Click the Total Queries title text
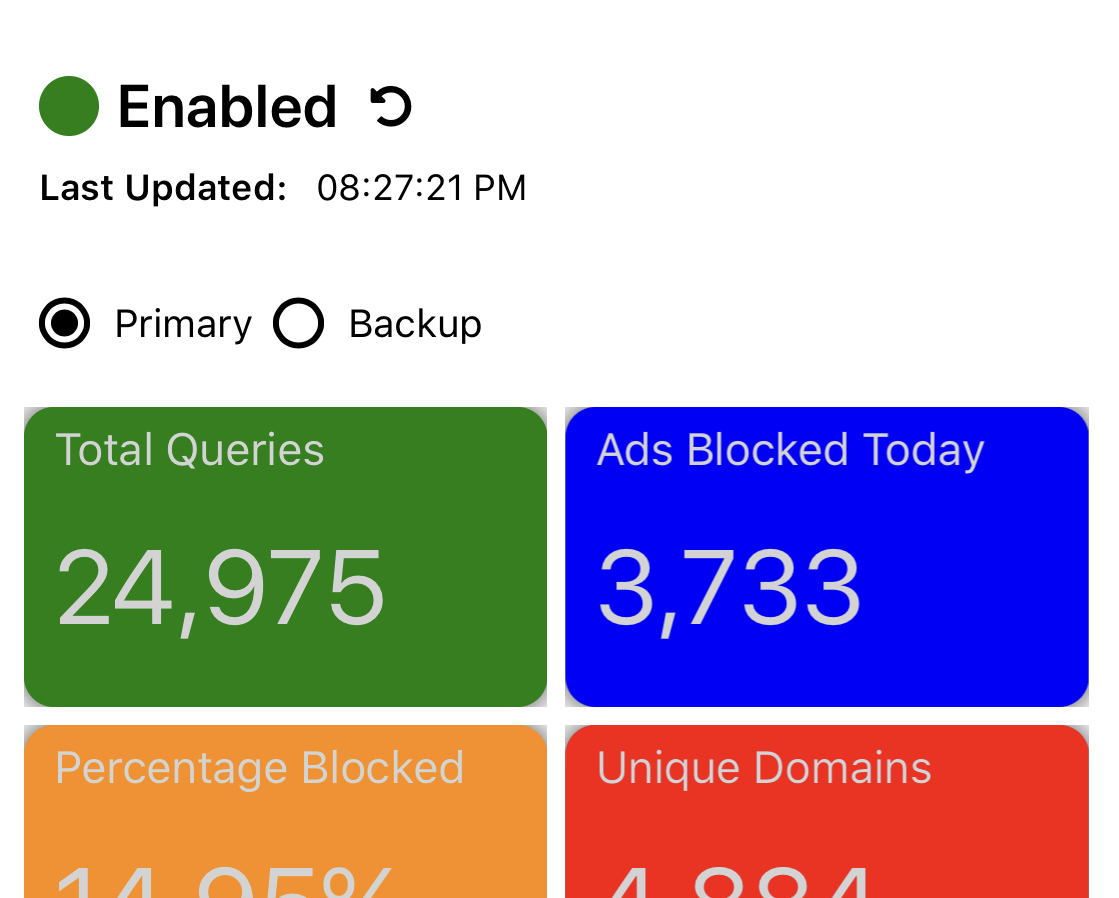 point(190,451)
